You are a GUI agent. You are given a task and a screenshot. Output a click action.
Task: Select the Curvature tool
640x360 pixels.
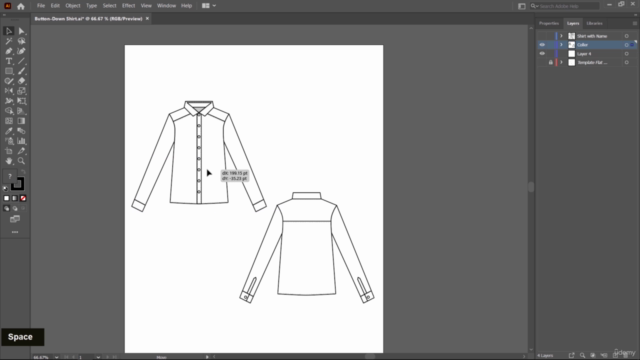coord(21,51)
